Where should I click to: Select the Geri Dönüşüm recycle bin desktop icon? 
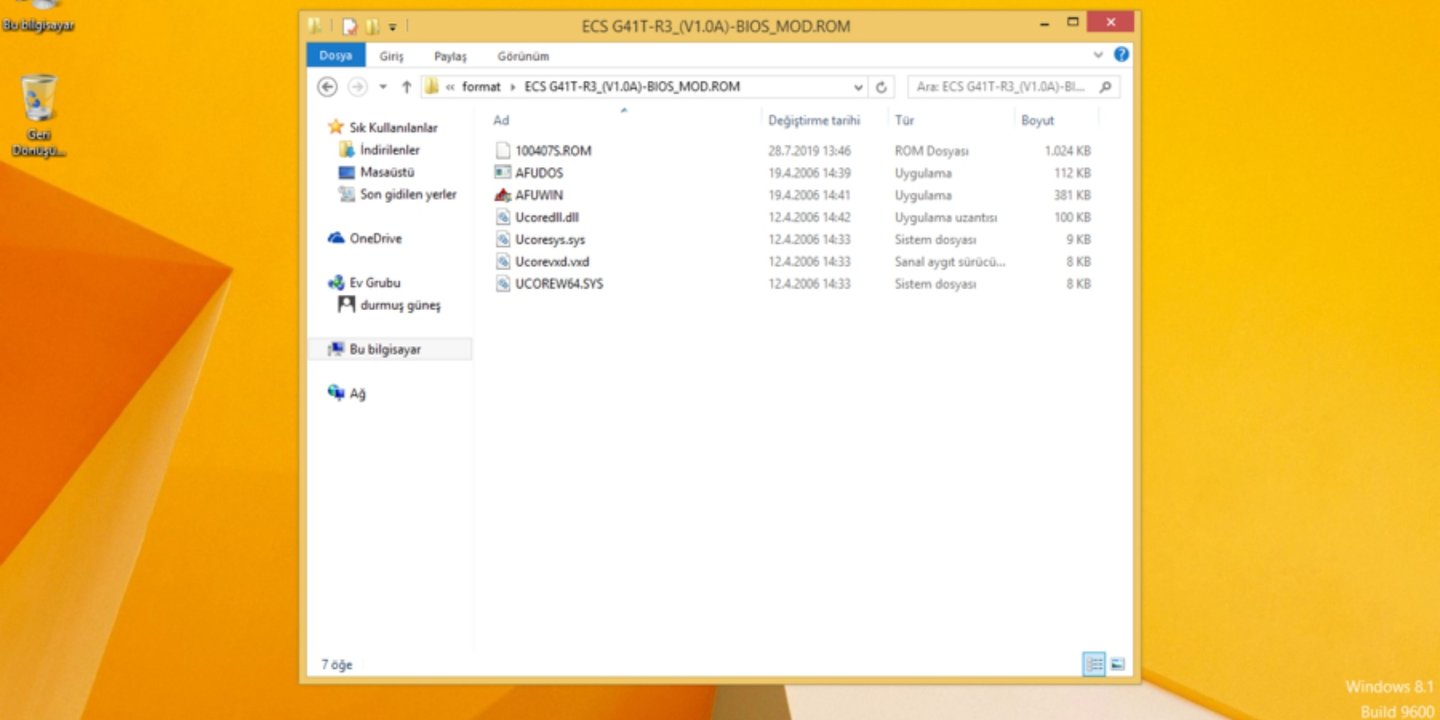pyautogui.click(x=40, y=116)
